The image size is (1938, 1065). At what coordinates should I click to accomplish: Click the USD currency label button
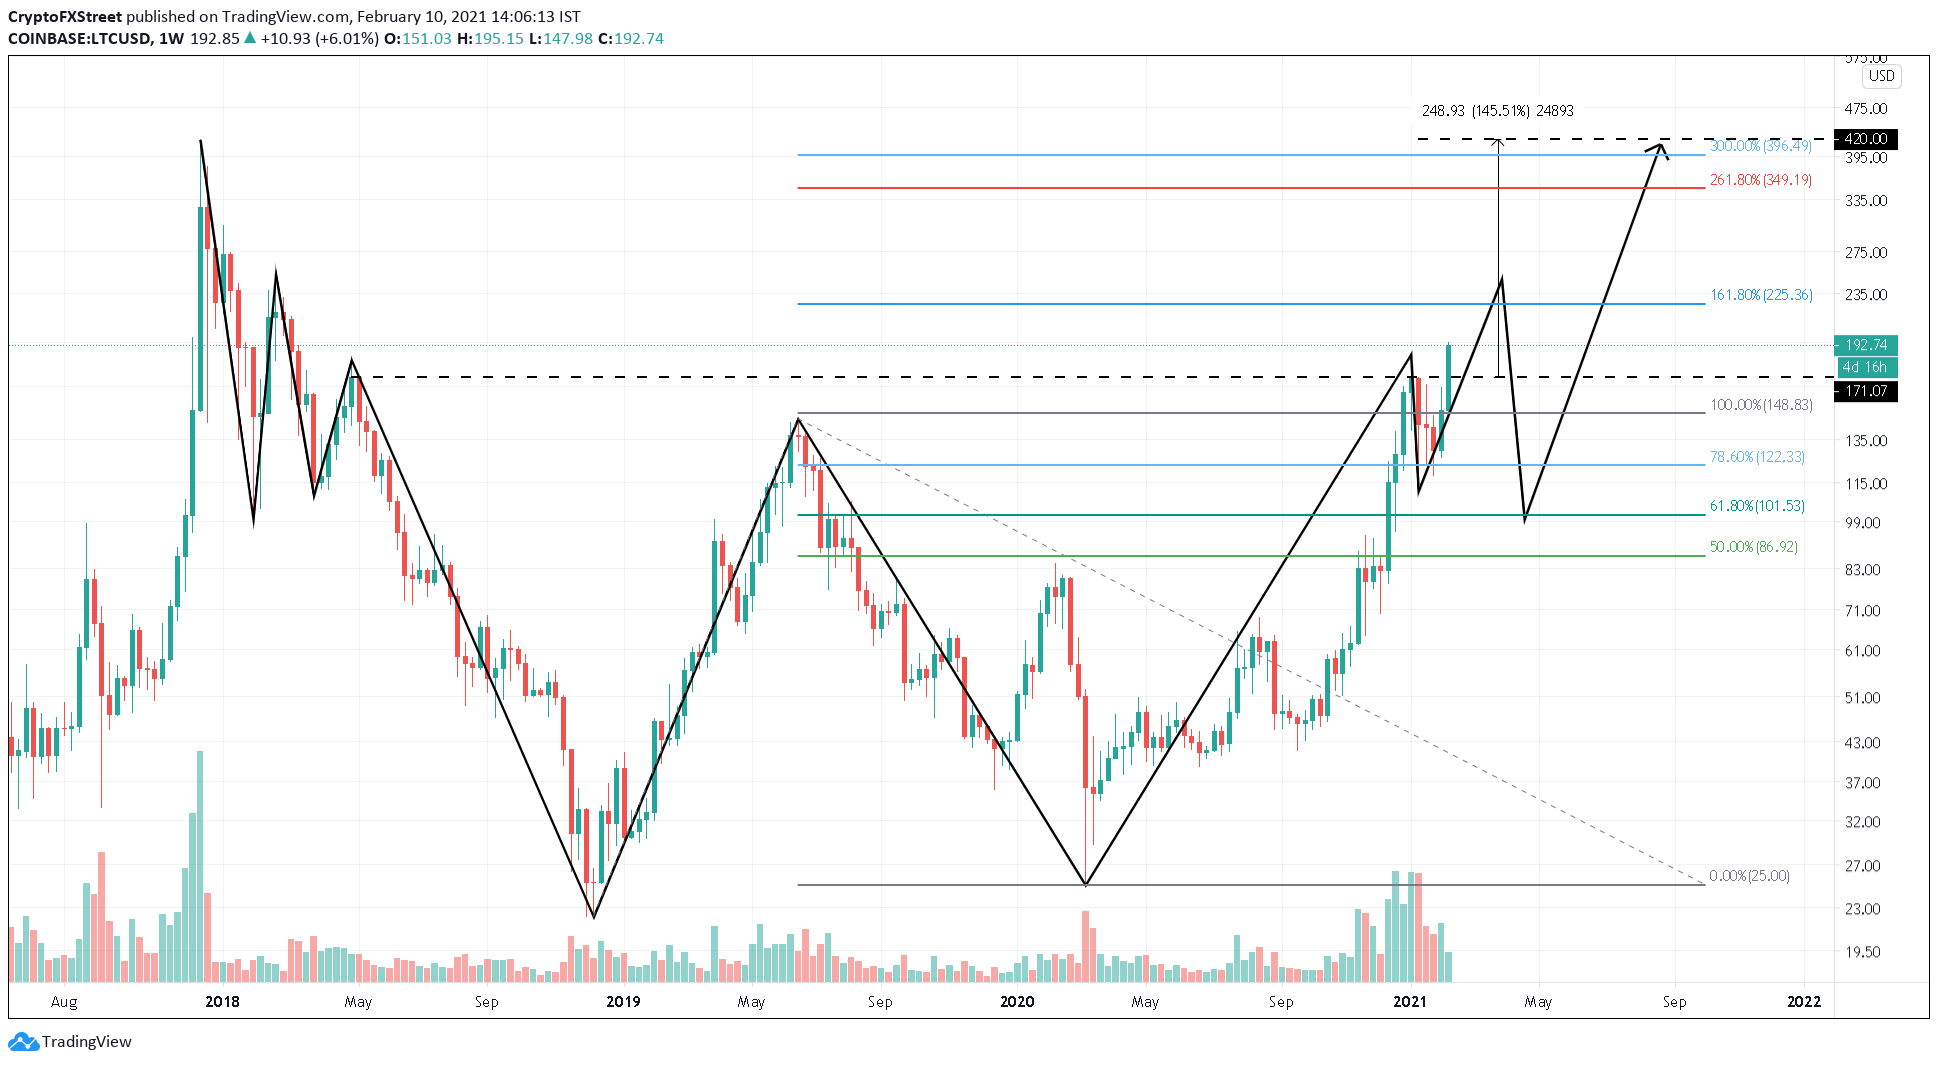coord(1881,76)
